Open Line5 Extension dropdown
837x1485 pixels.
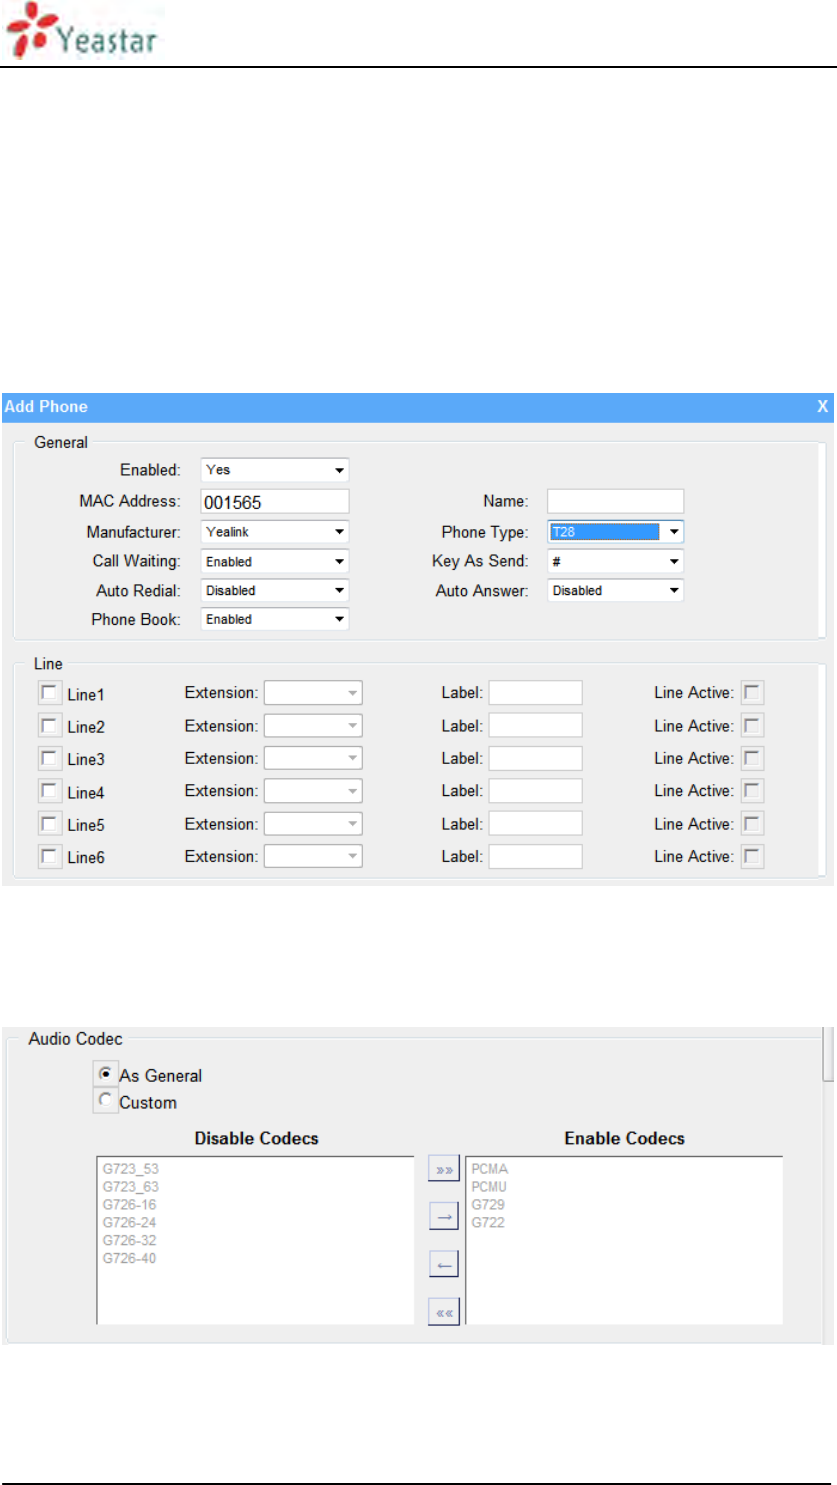point(313,824)
